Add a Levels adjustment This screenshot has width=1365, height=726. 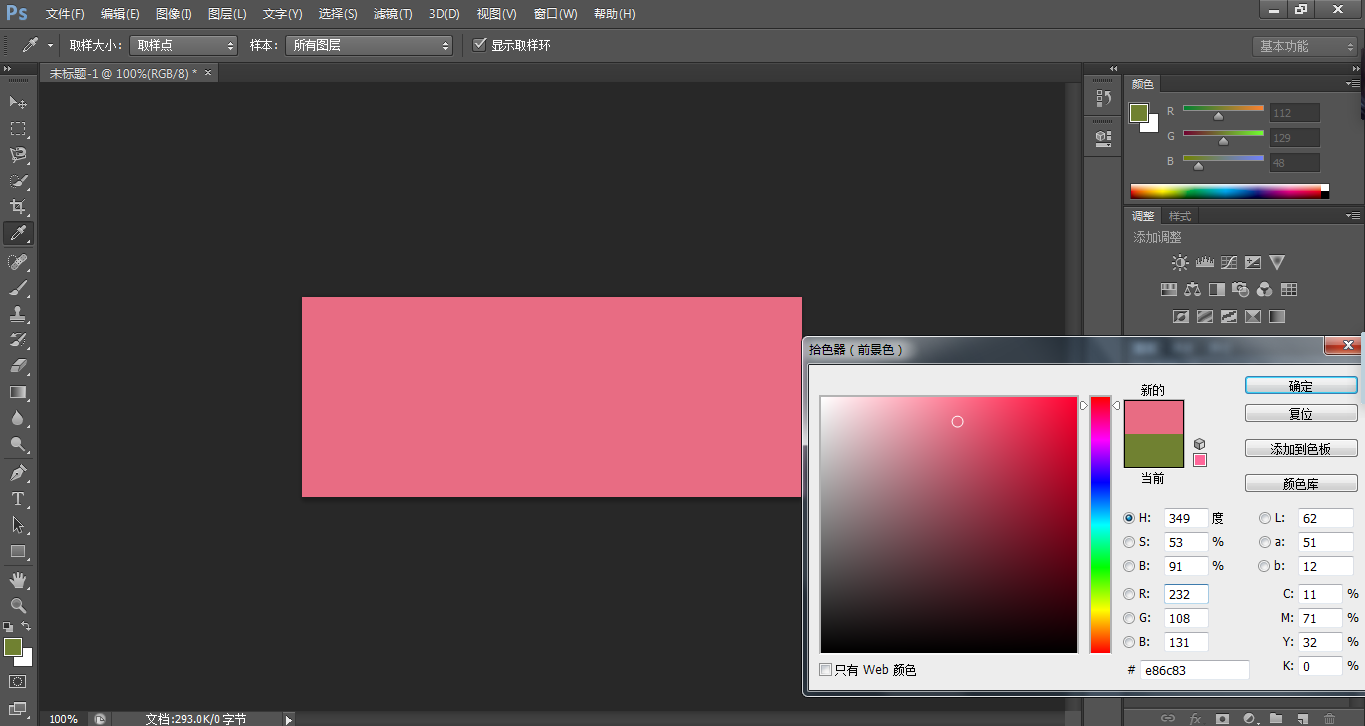click(x=1204, y=263)
